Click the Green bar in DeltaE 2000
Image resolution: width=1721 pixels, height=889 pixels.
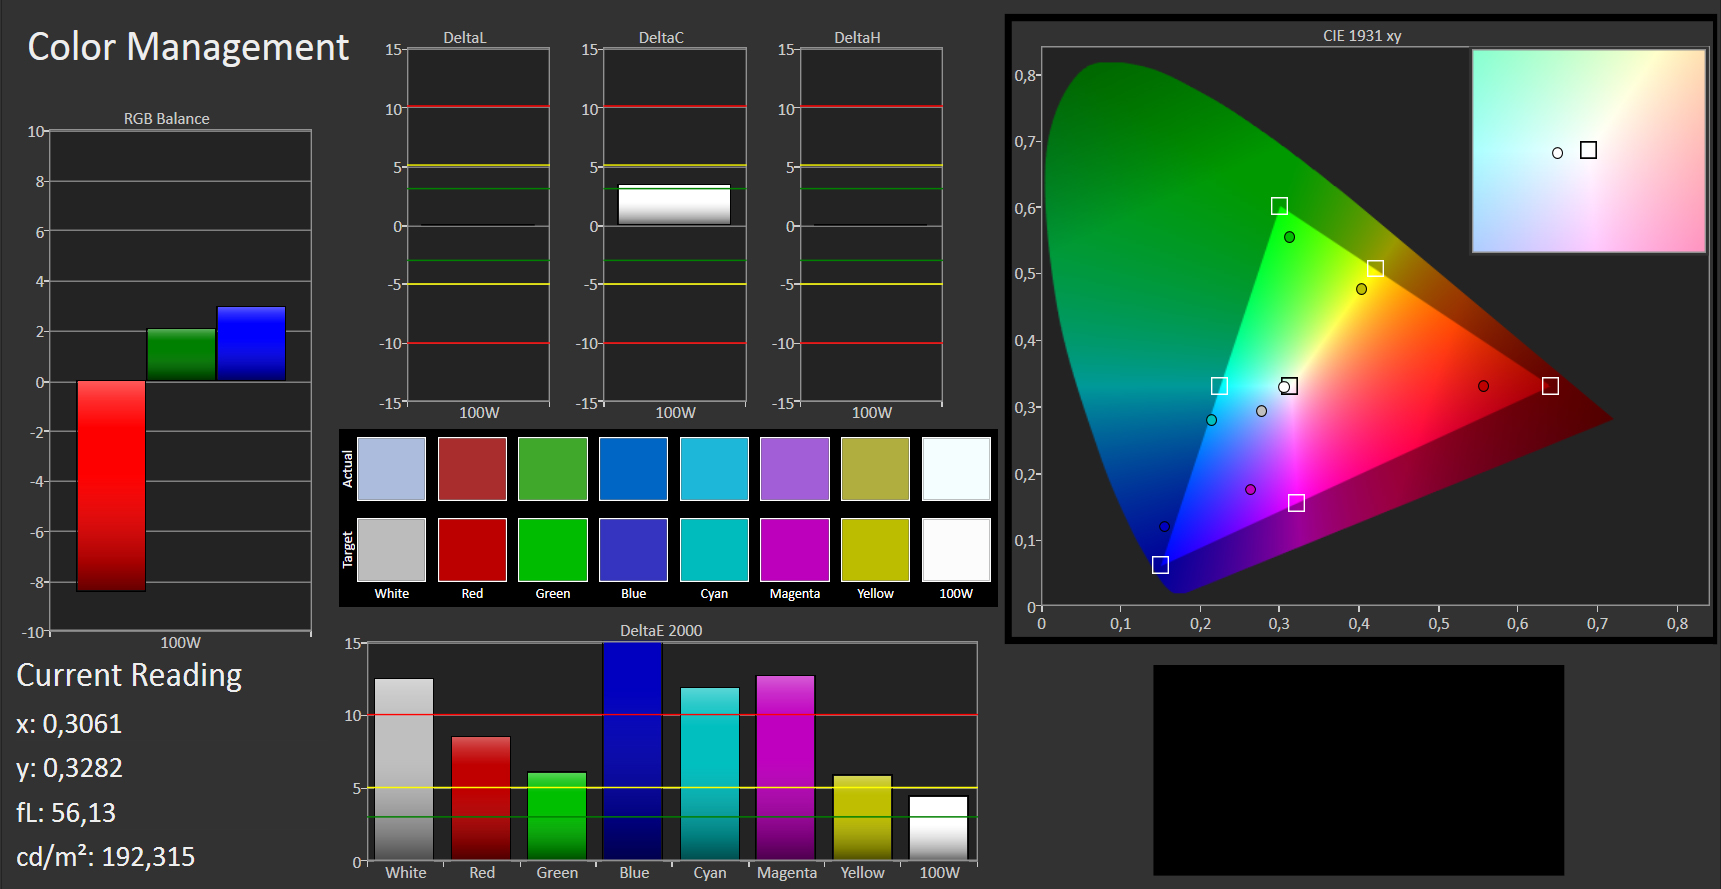click(557, 816)
